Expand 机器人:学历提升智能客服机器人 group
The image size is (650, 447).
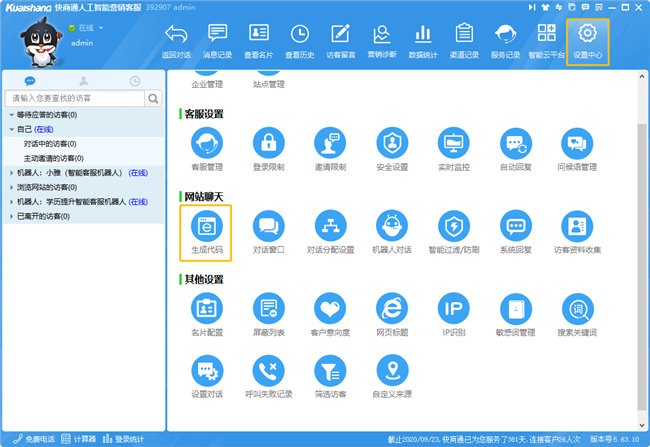tap(12, 202)
